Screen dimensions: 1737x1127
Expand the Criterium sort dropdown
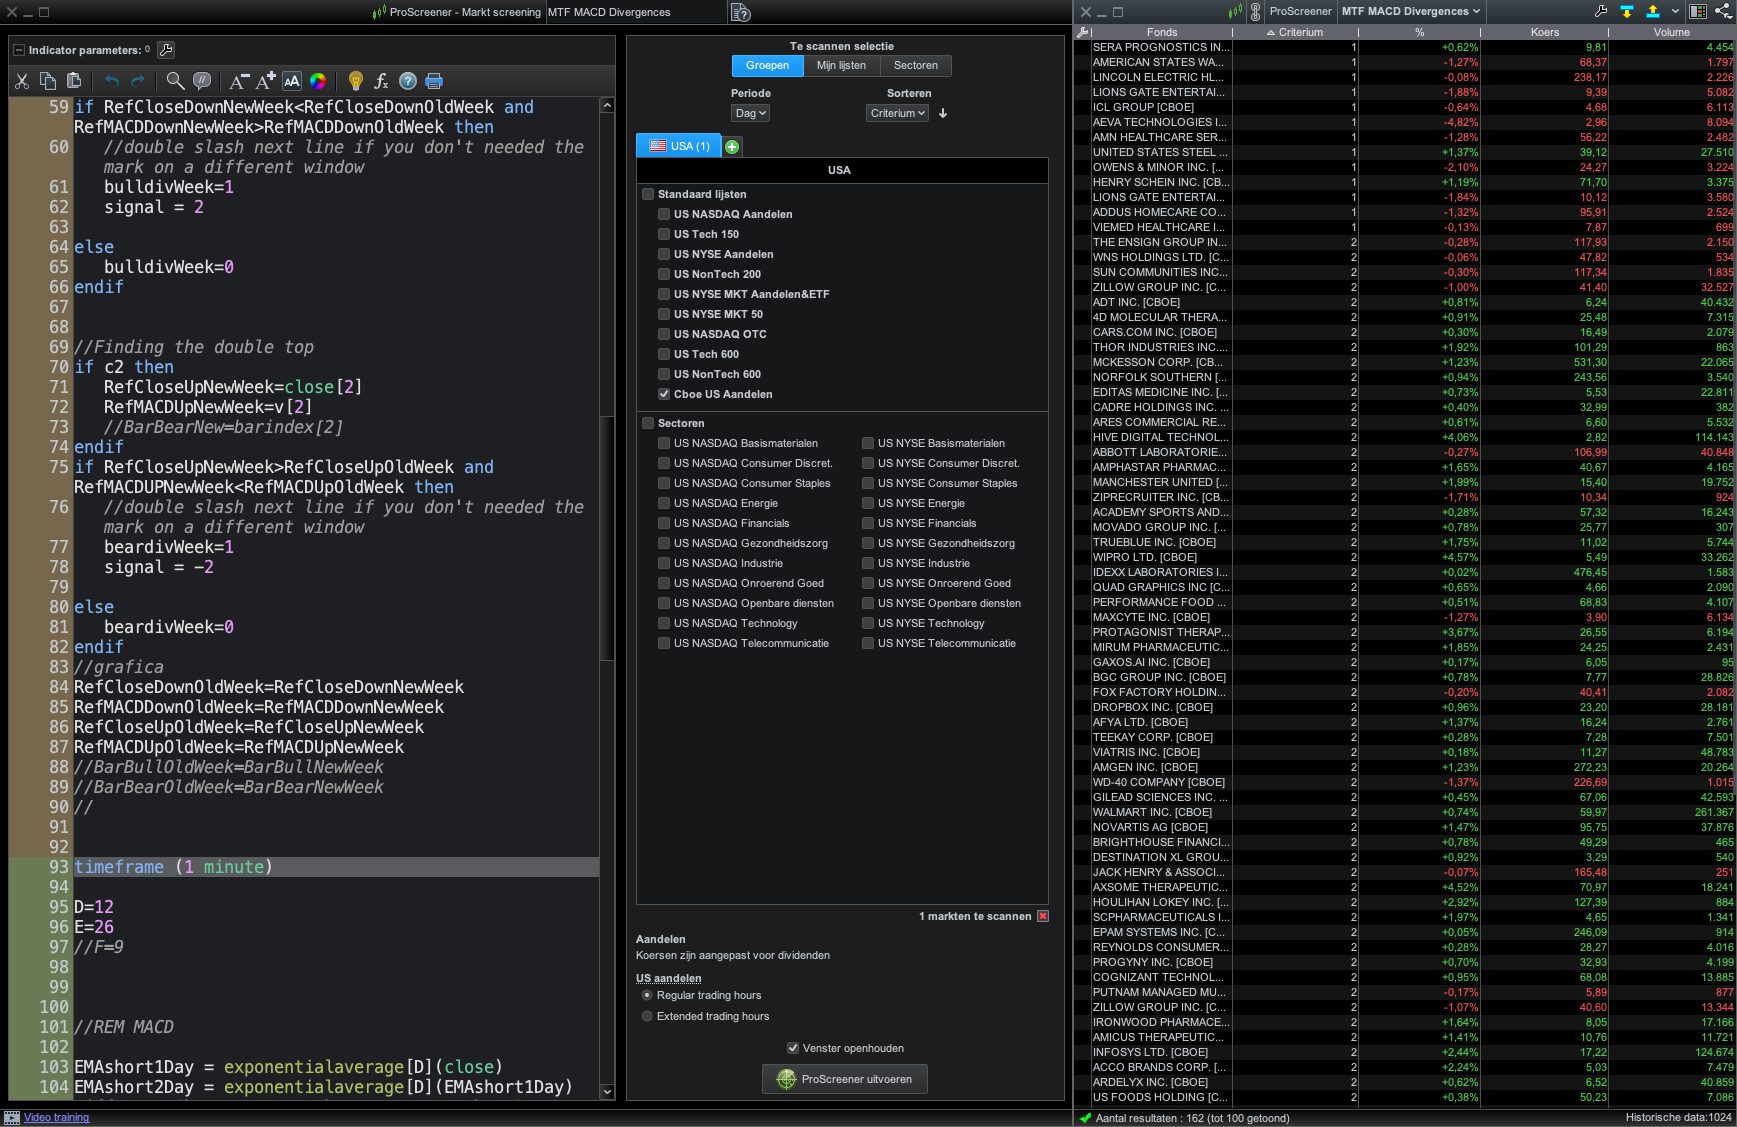(x=897, y=113)
